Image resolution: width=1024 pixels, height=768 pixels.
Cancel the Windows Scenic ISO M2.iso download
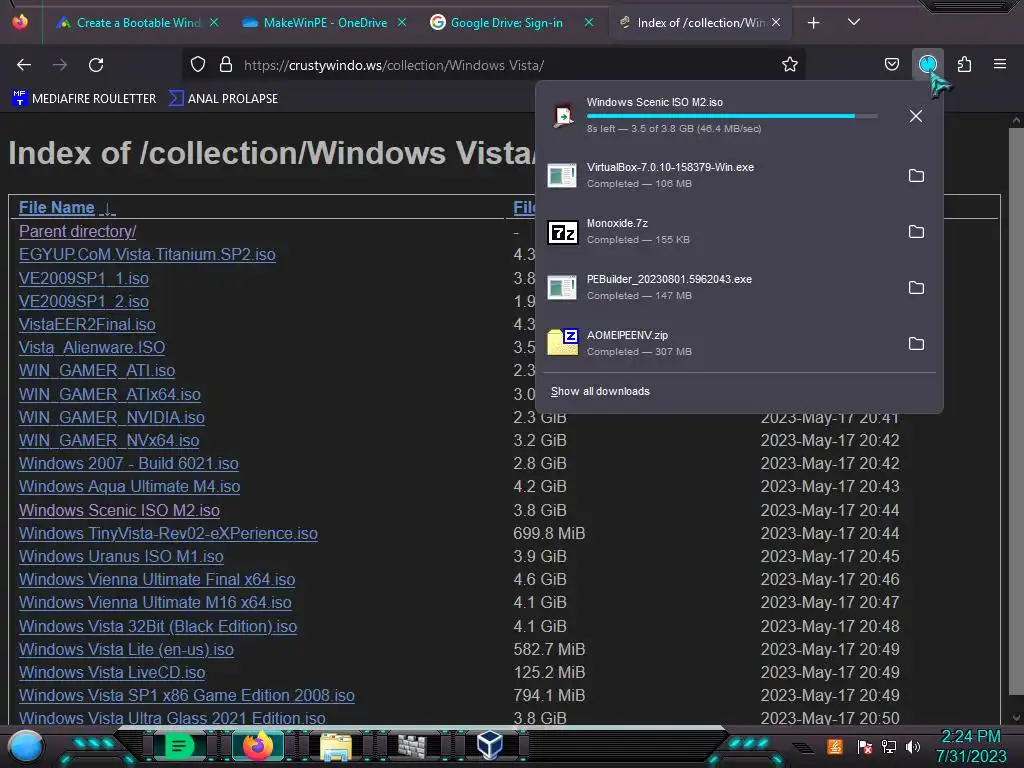pos(916,116)
